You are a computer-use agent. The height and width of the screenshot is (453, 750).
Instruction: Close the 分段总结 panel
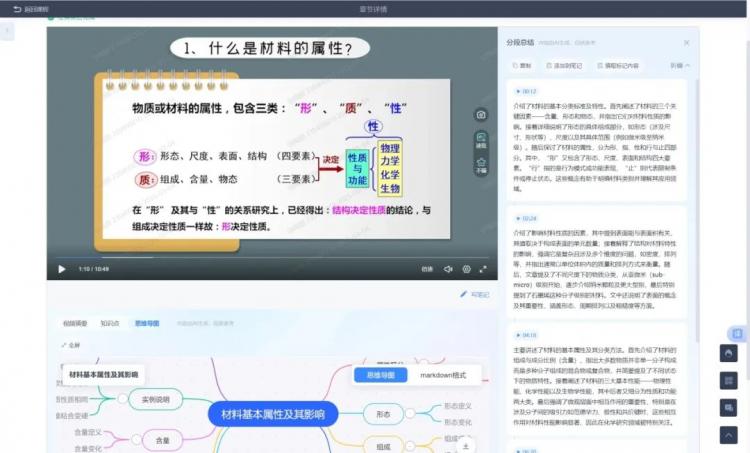(x=686, y=43)
